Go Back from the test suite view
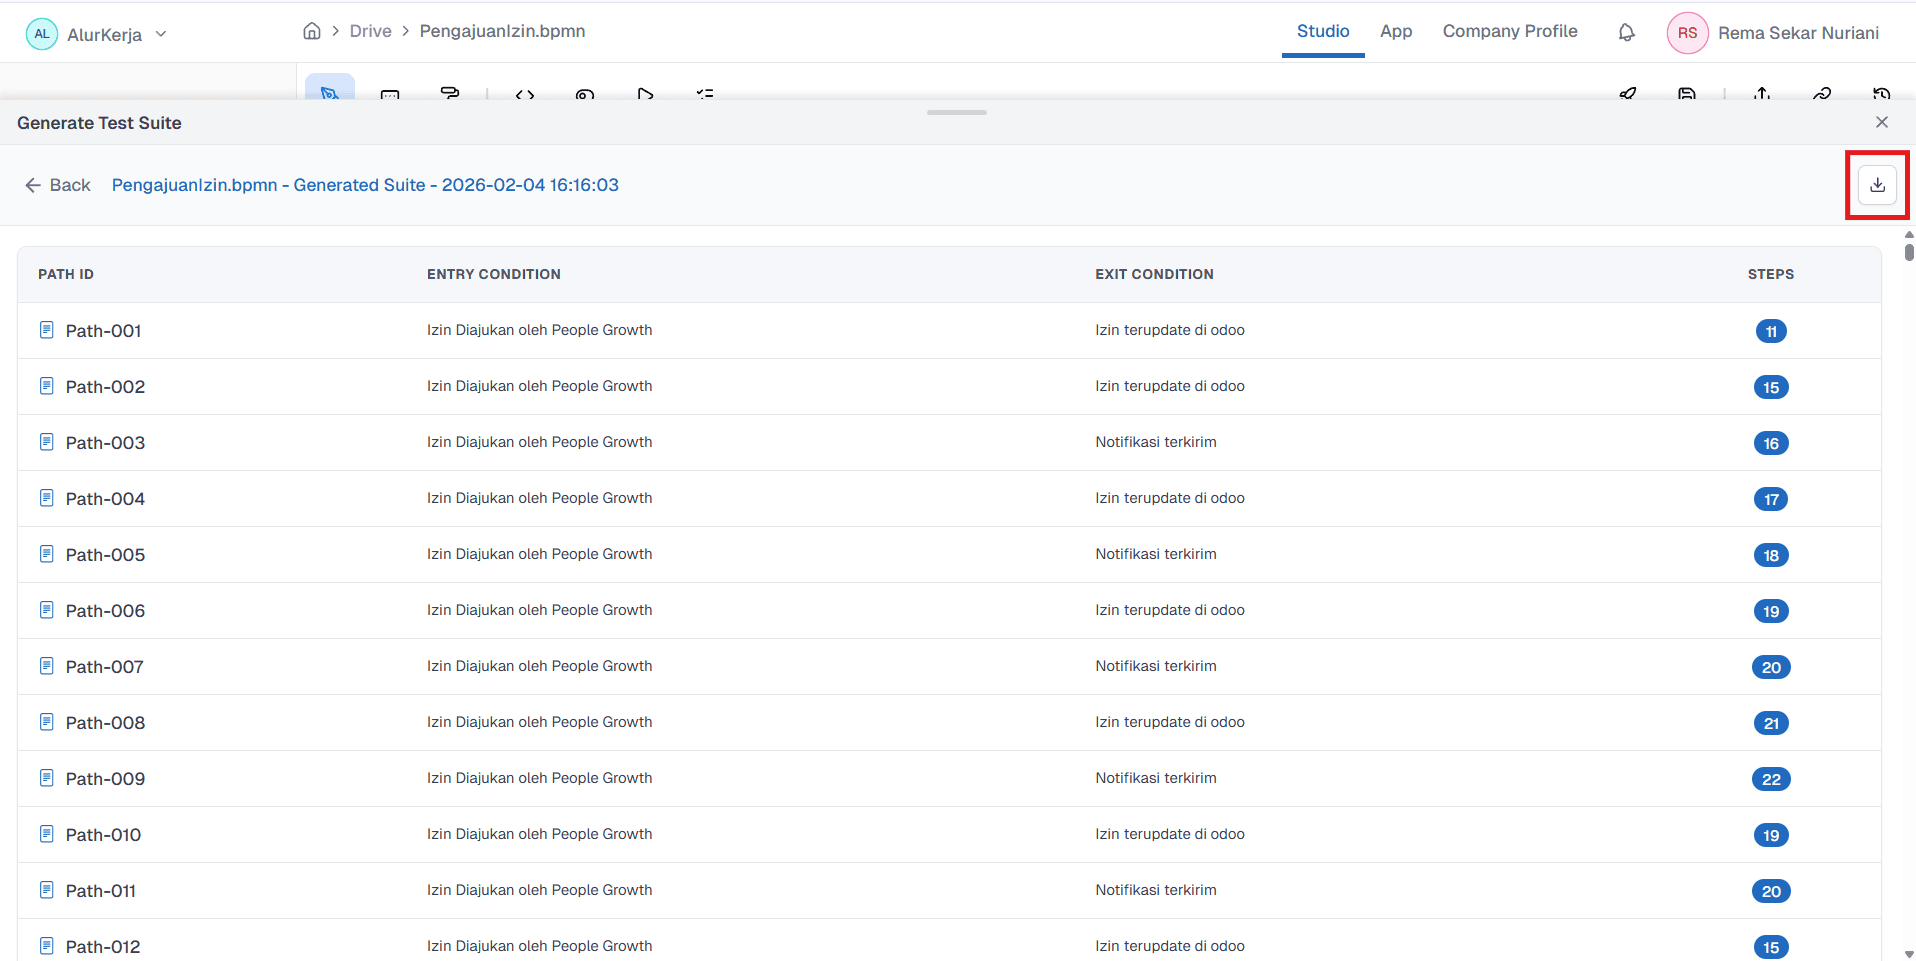Viewport: 1916px width, 961px height. [x=56, y=185]
